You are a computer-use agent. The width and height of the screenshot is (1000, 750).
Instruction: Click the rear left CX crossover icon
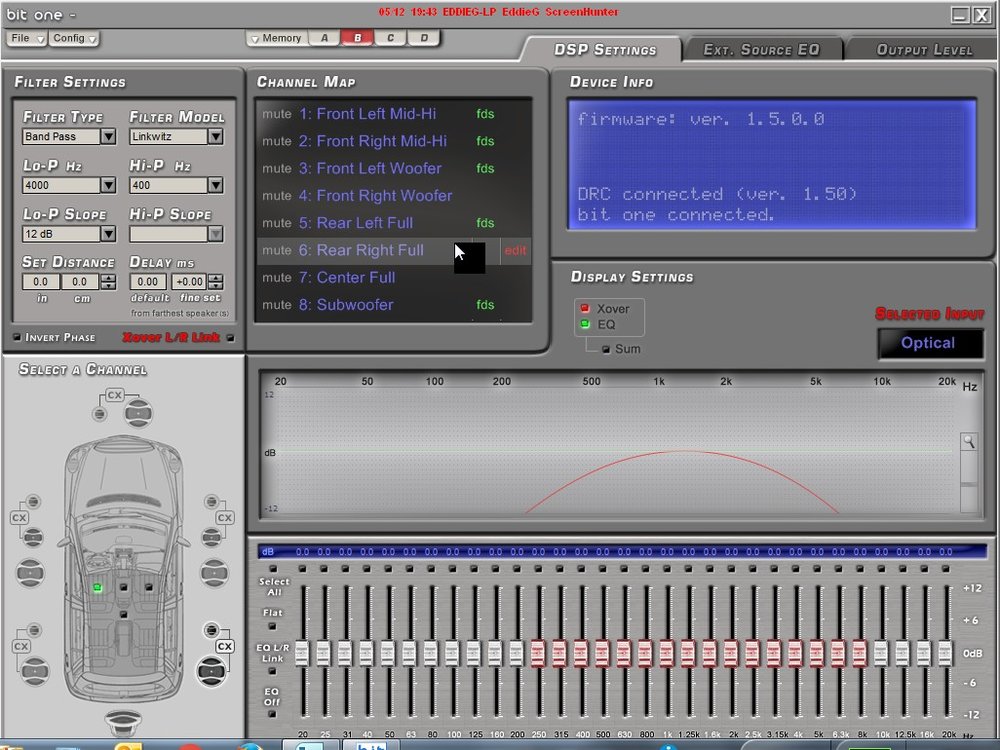(x=21, y=646)
